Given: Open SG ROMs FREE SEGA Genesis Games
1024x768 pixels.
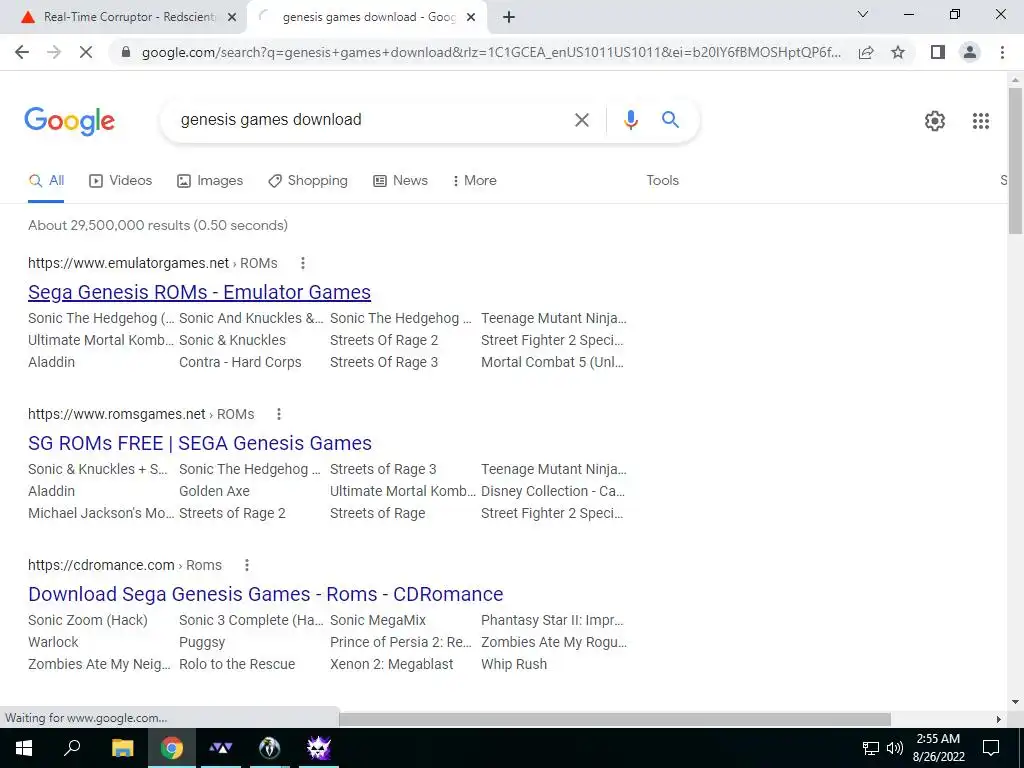Looking at the screenshot, I should click(x=200, y=443).
